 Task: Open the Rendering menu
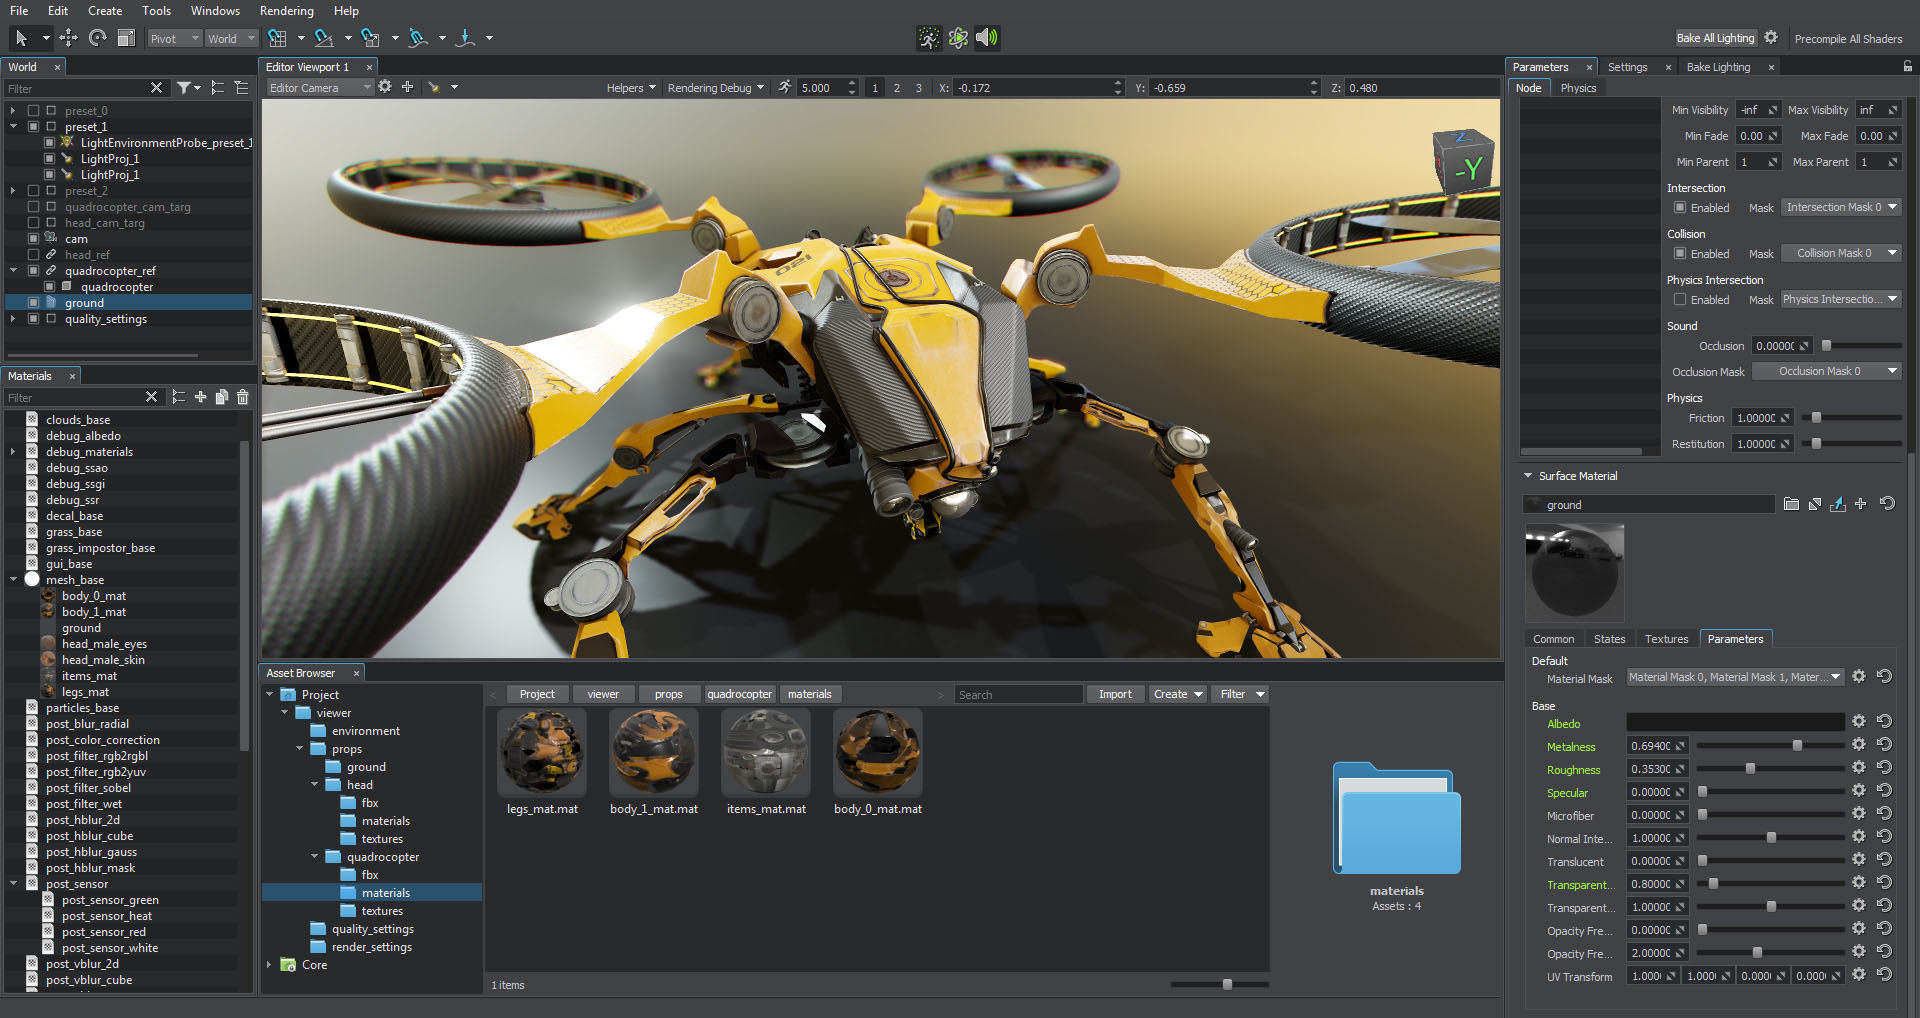point(286,11)
